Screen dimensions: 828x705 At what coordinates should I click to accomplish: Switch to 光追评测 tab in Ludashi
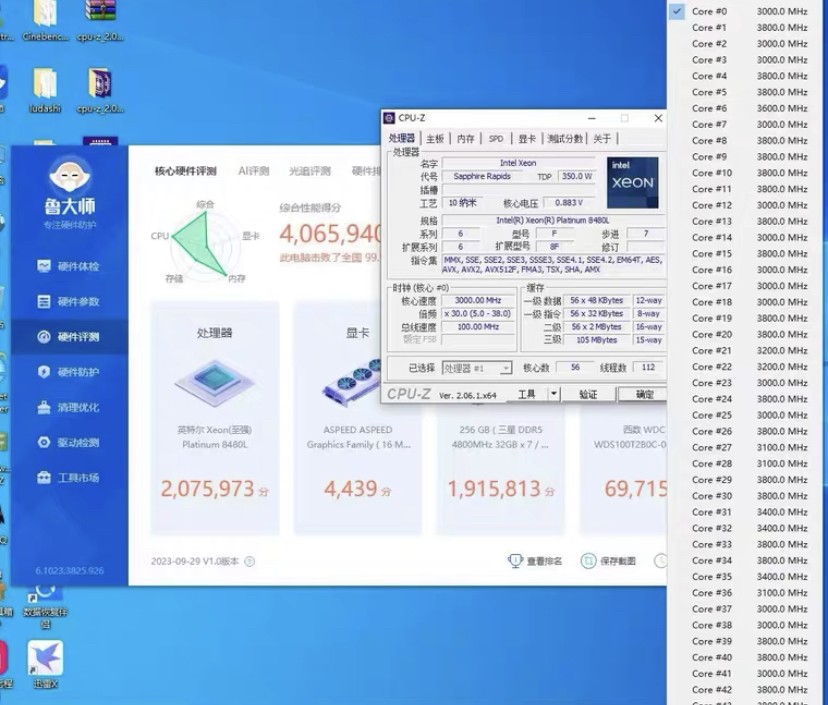[x=309, y=171]
